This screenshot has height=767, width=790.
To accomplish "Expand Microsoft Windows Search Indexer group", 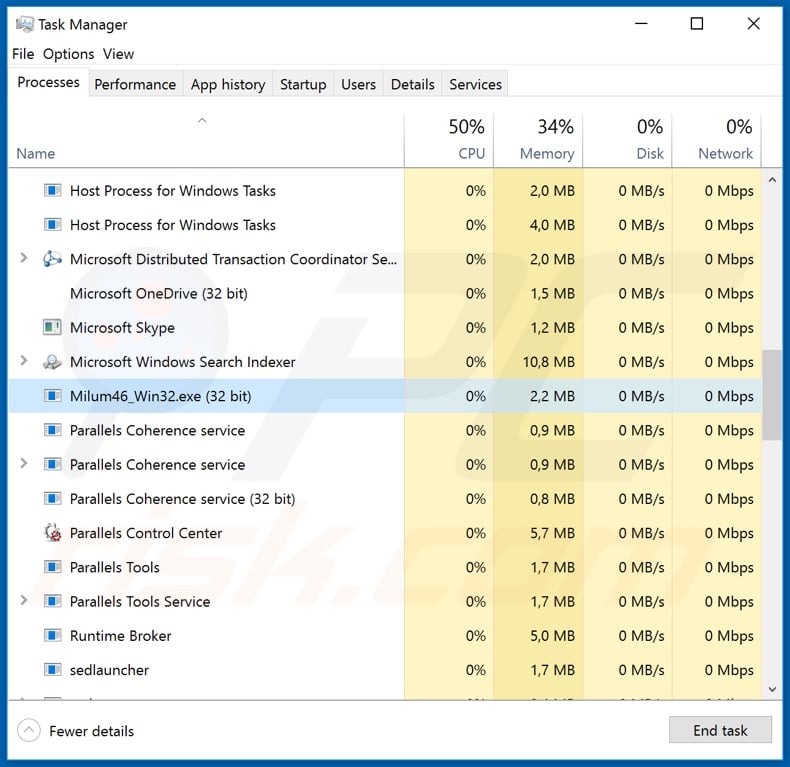I will [x=24, y=361].
